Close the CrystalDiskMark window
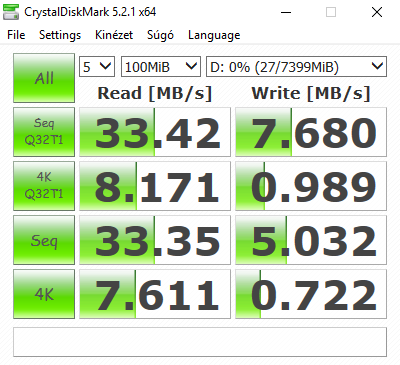 pyautogui.click(x=377, y=12)
